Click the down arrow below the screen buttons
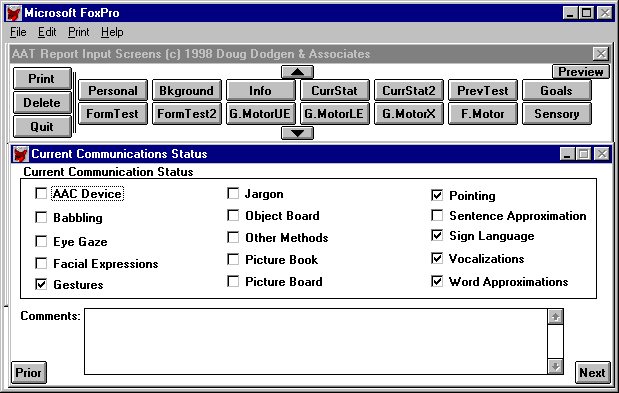Screen dimensions: 619x393 point(297,133)
